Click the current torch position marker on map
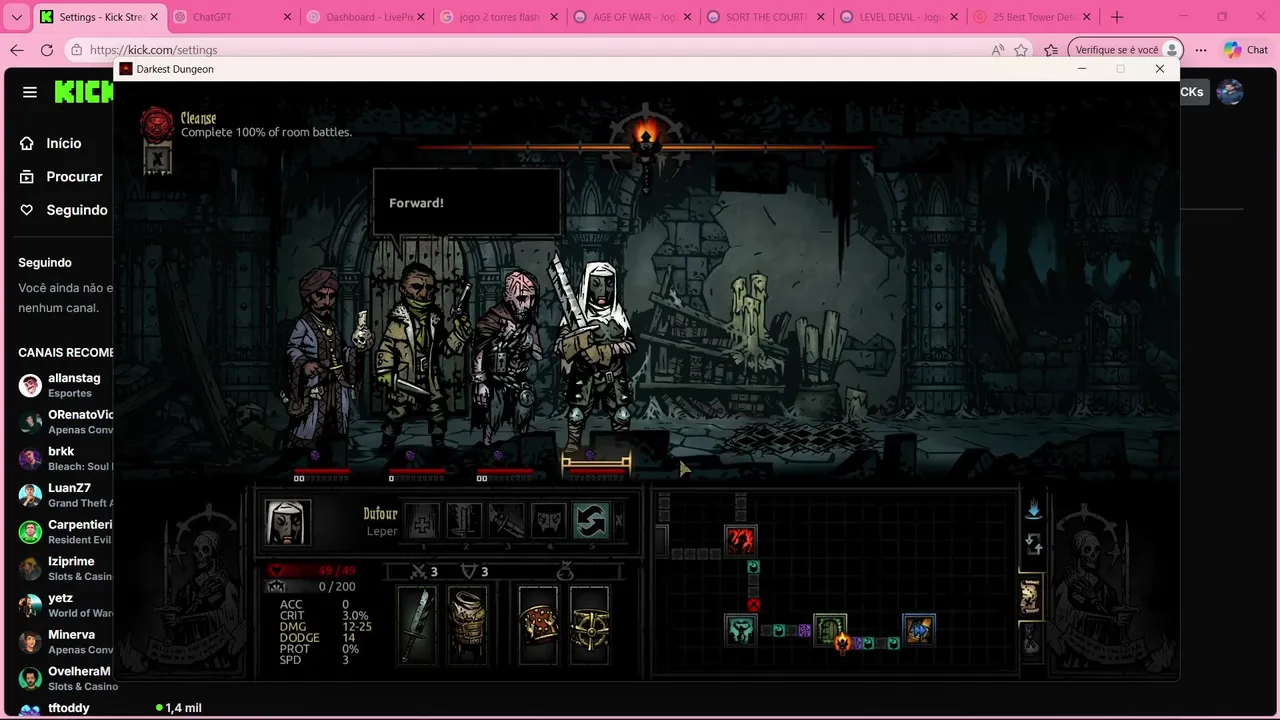The image size is (1280, 720). (x=843, y=642)
